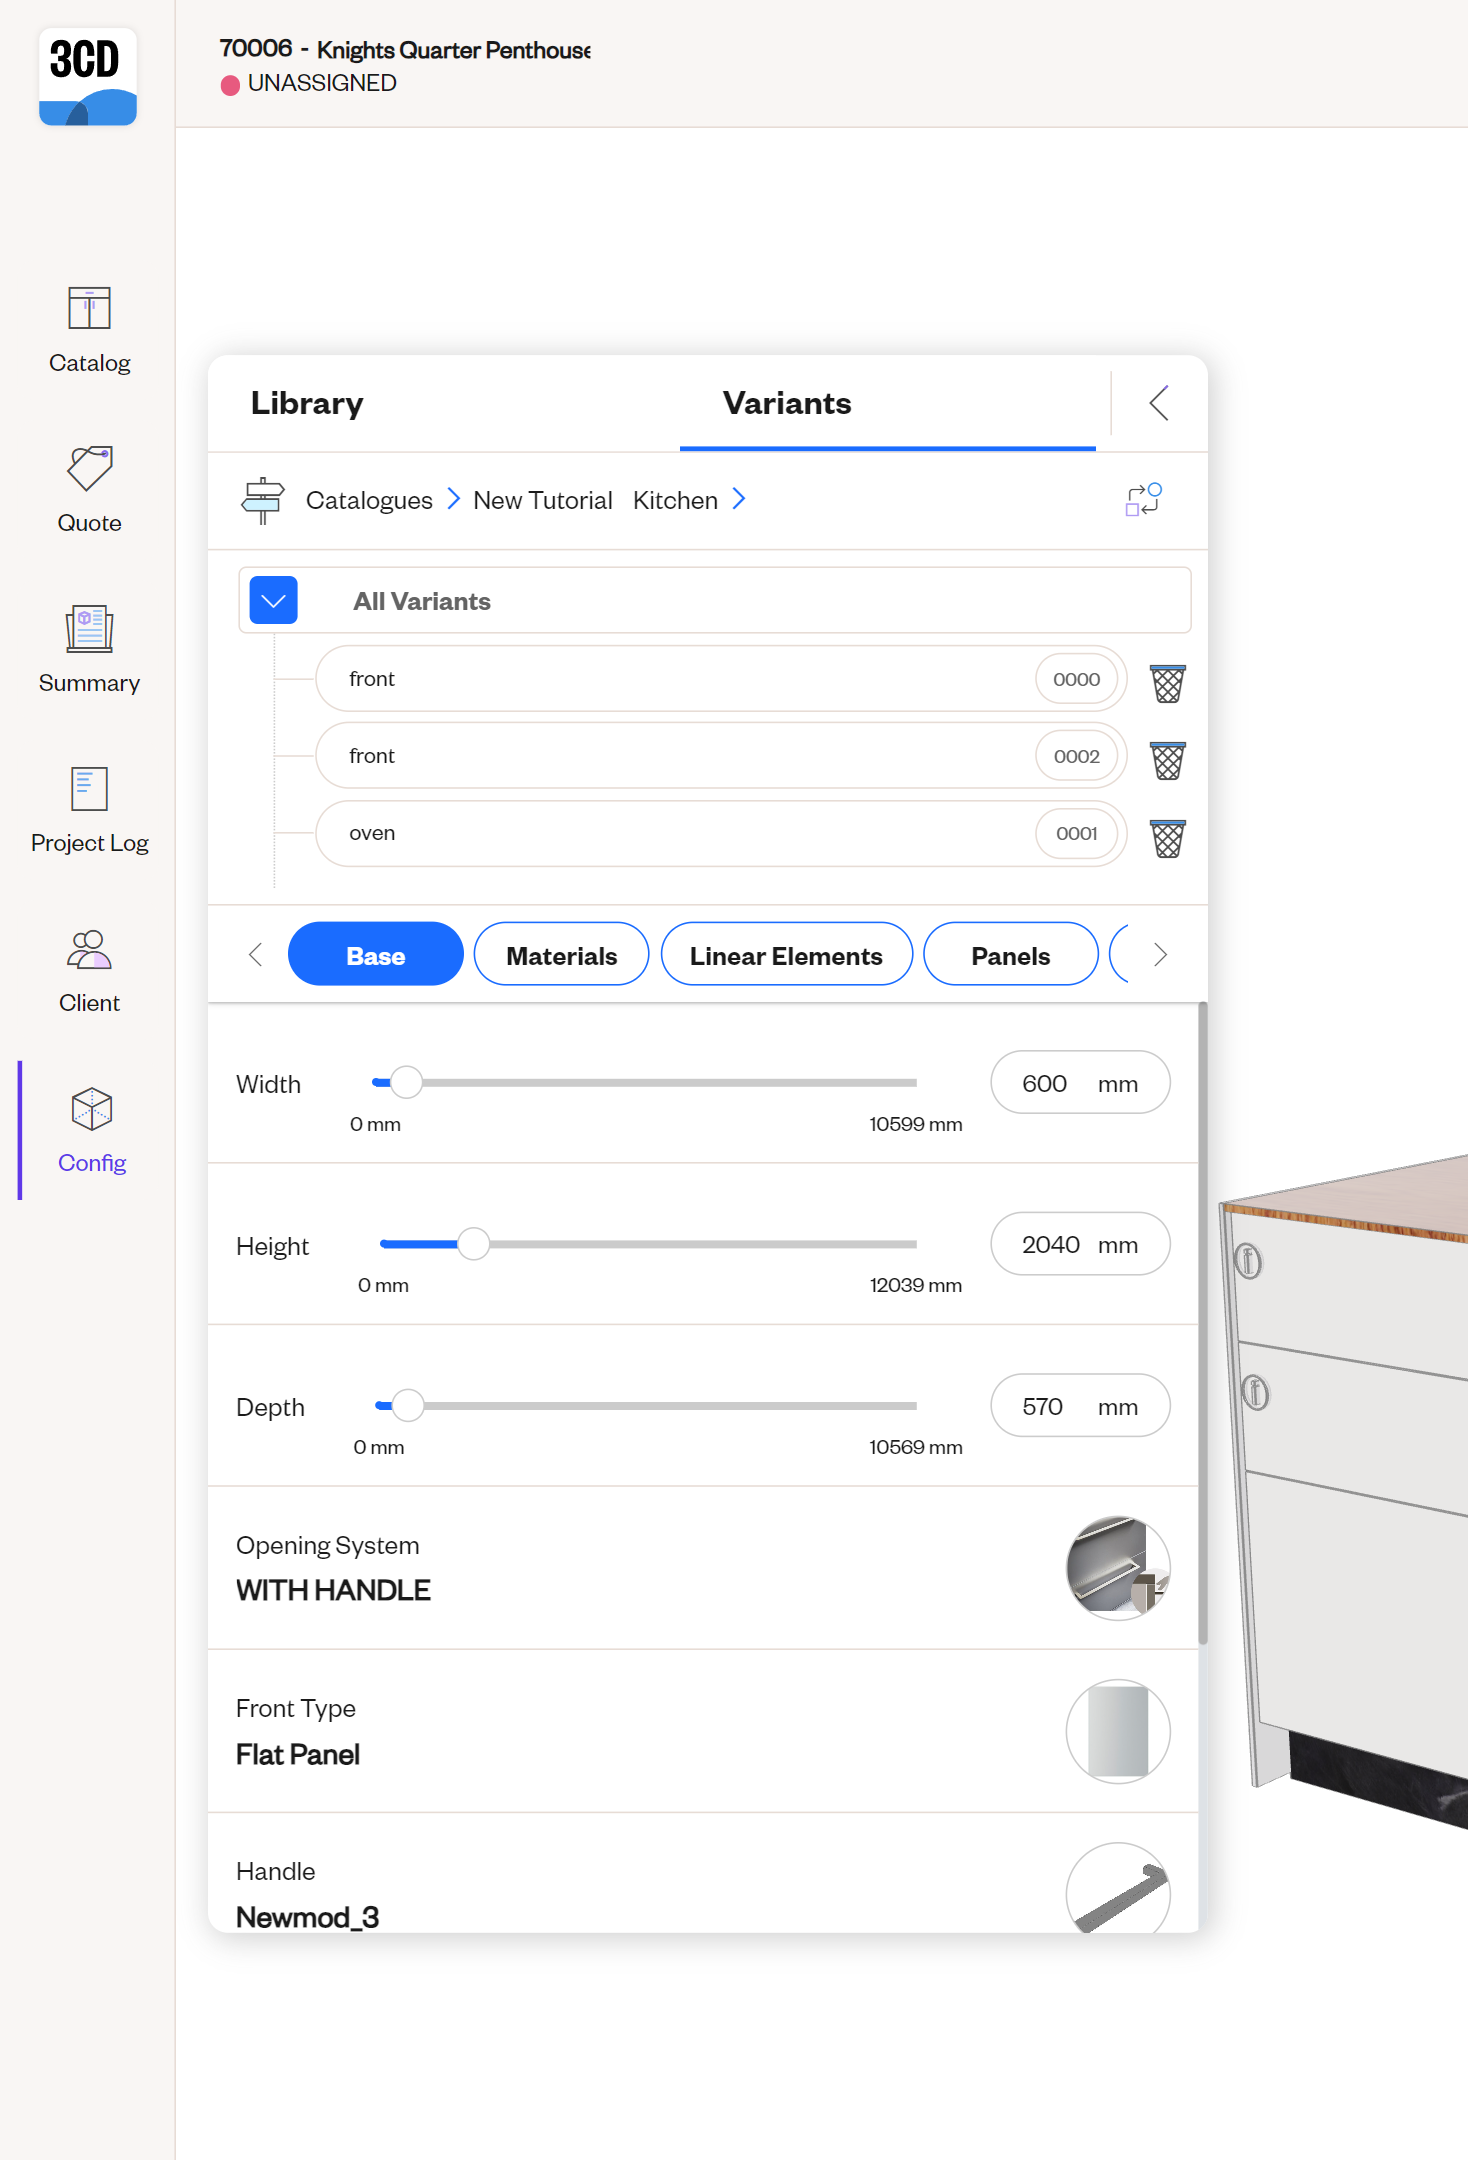Delete the oven 0001 variant
Screen dimensions: 1468x2160
pos(1167,838)
